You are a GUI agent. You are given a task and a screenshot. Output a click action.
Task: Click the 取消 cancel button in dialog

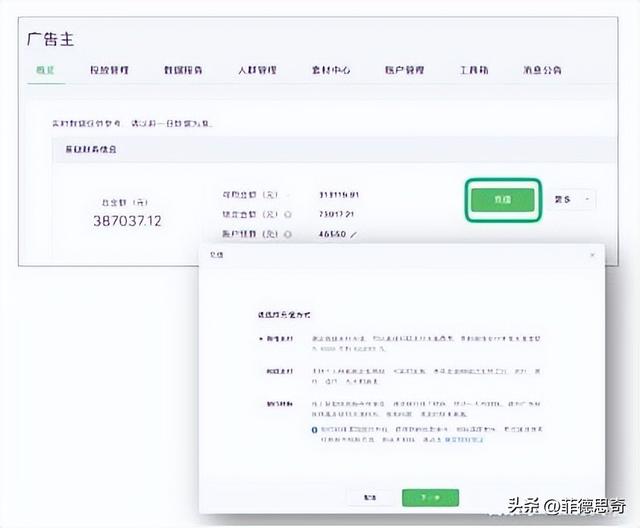pyautogui.click(x=370, y=497)
